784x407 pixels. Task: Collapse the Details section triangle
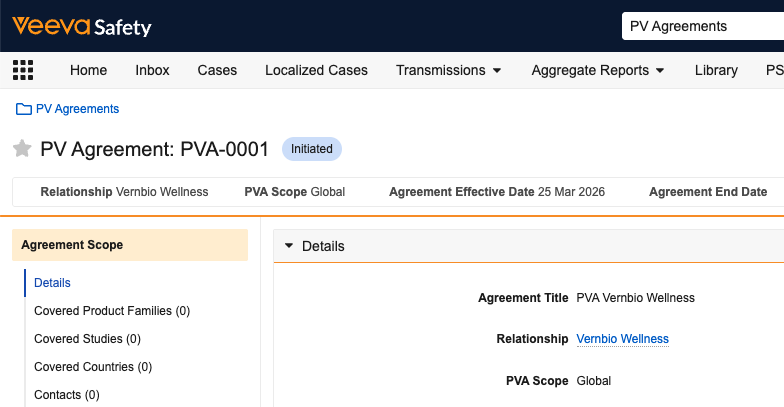pos(288,246)
